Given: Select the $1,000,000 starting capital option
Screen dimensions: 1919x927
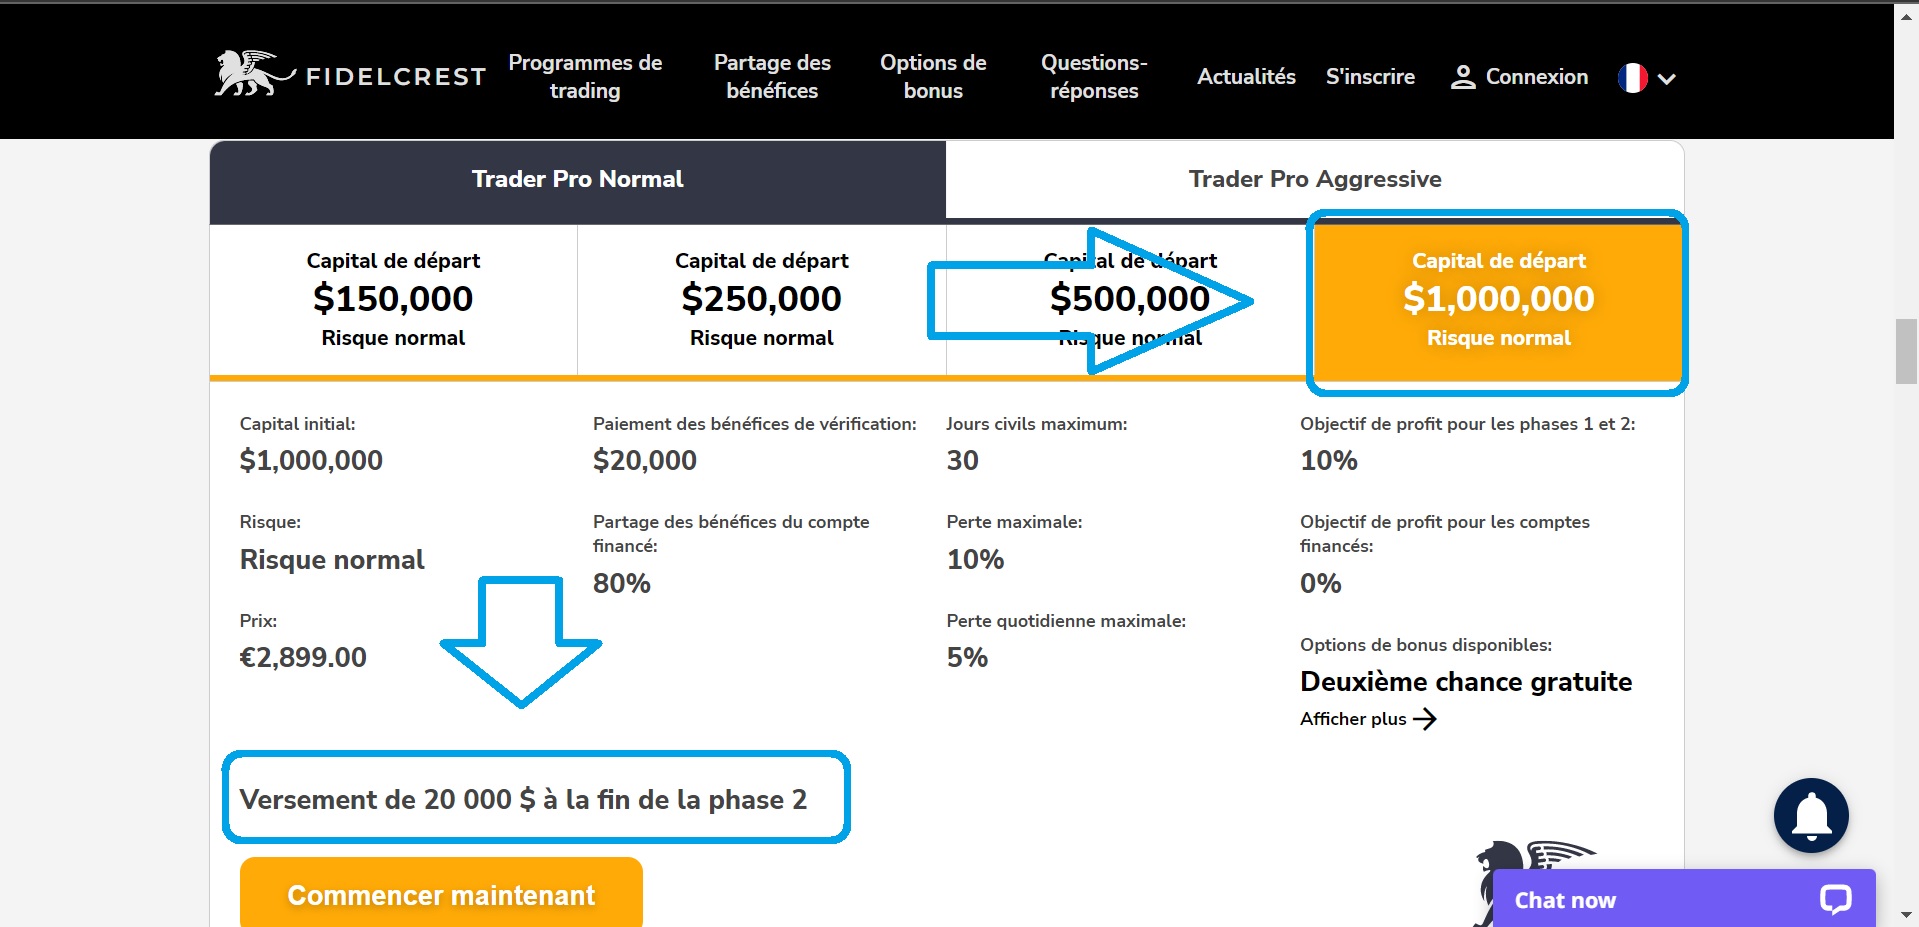Looking at the screenshot, I should pyautogui.click(x=1497, y=299).
